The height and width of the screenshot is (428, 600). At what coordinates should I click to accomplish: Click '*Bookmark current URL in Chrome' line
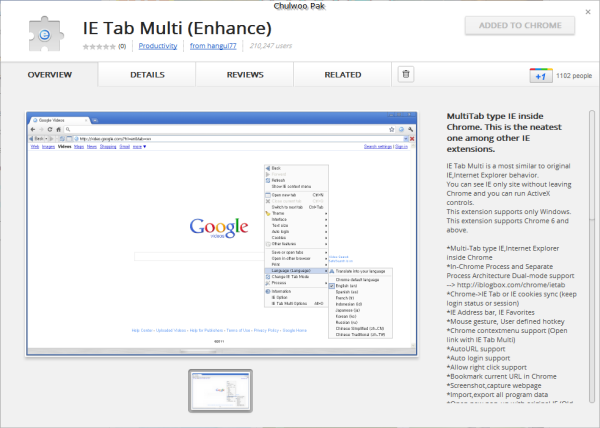(501, 376)
